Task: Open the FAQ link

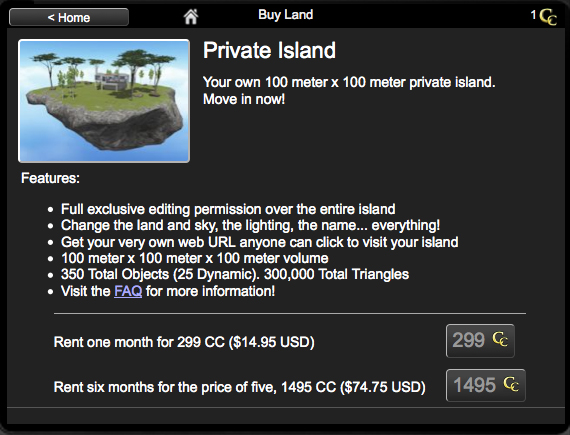Action: (128, 291)
